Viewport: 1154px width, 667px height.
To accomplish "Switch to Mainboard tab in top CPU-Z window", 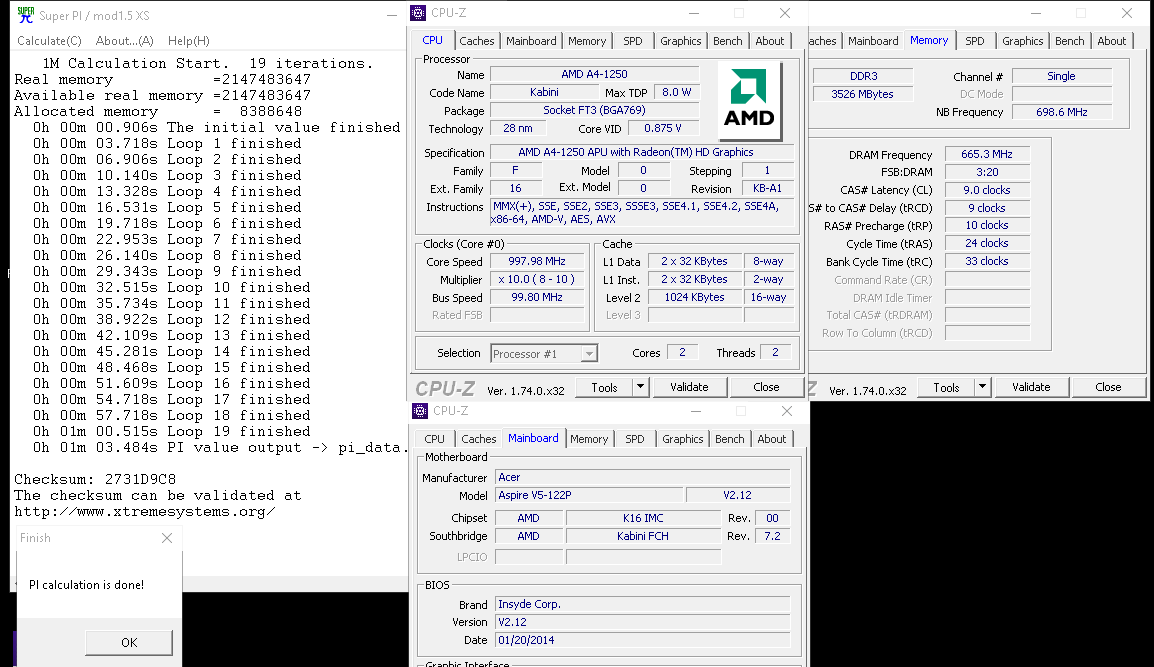I will (531, 41).
